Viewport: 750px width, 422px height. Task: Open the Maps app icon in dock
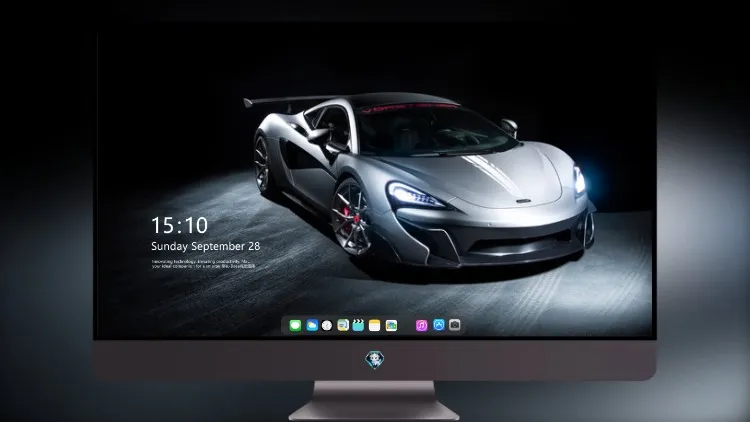[x=343, y=325]
